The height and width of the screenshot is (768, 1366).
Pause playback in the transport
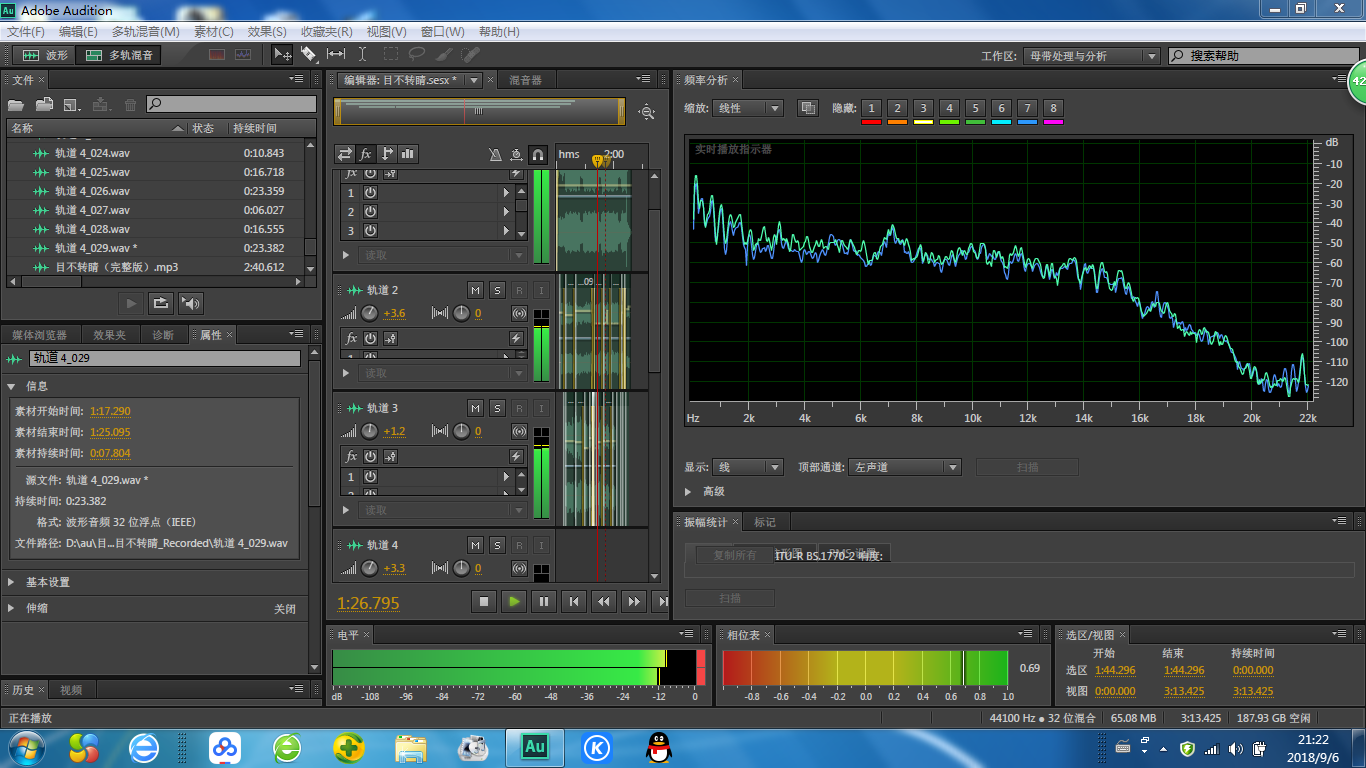click(x=544, y=601)
